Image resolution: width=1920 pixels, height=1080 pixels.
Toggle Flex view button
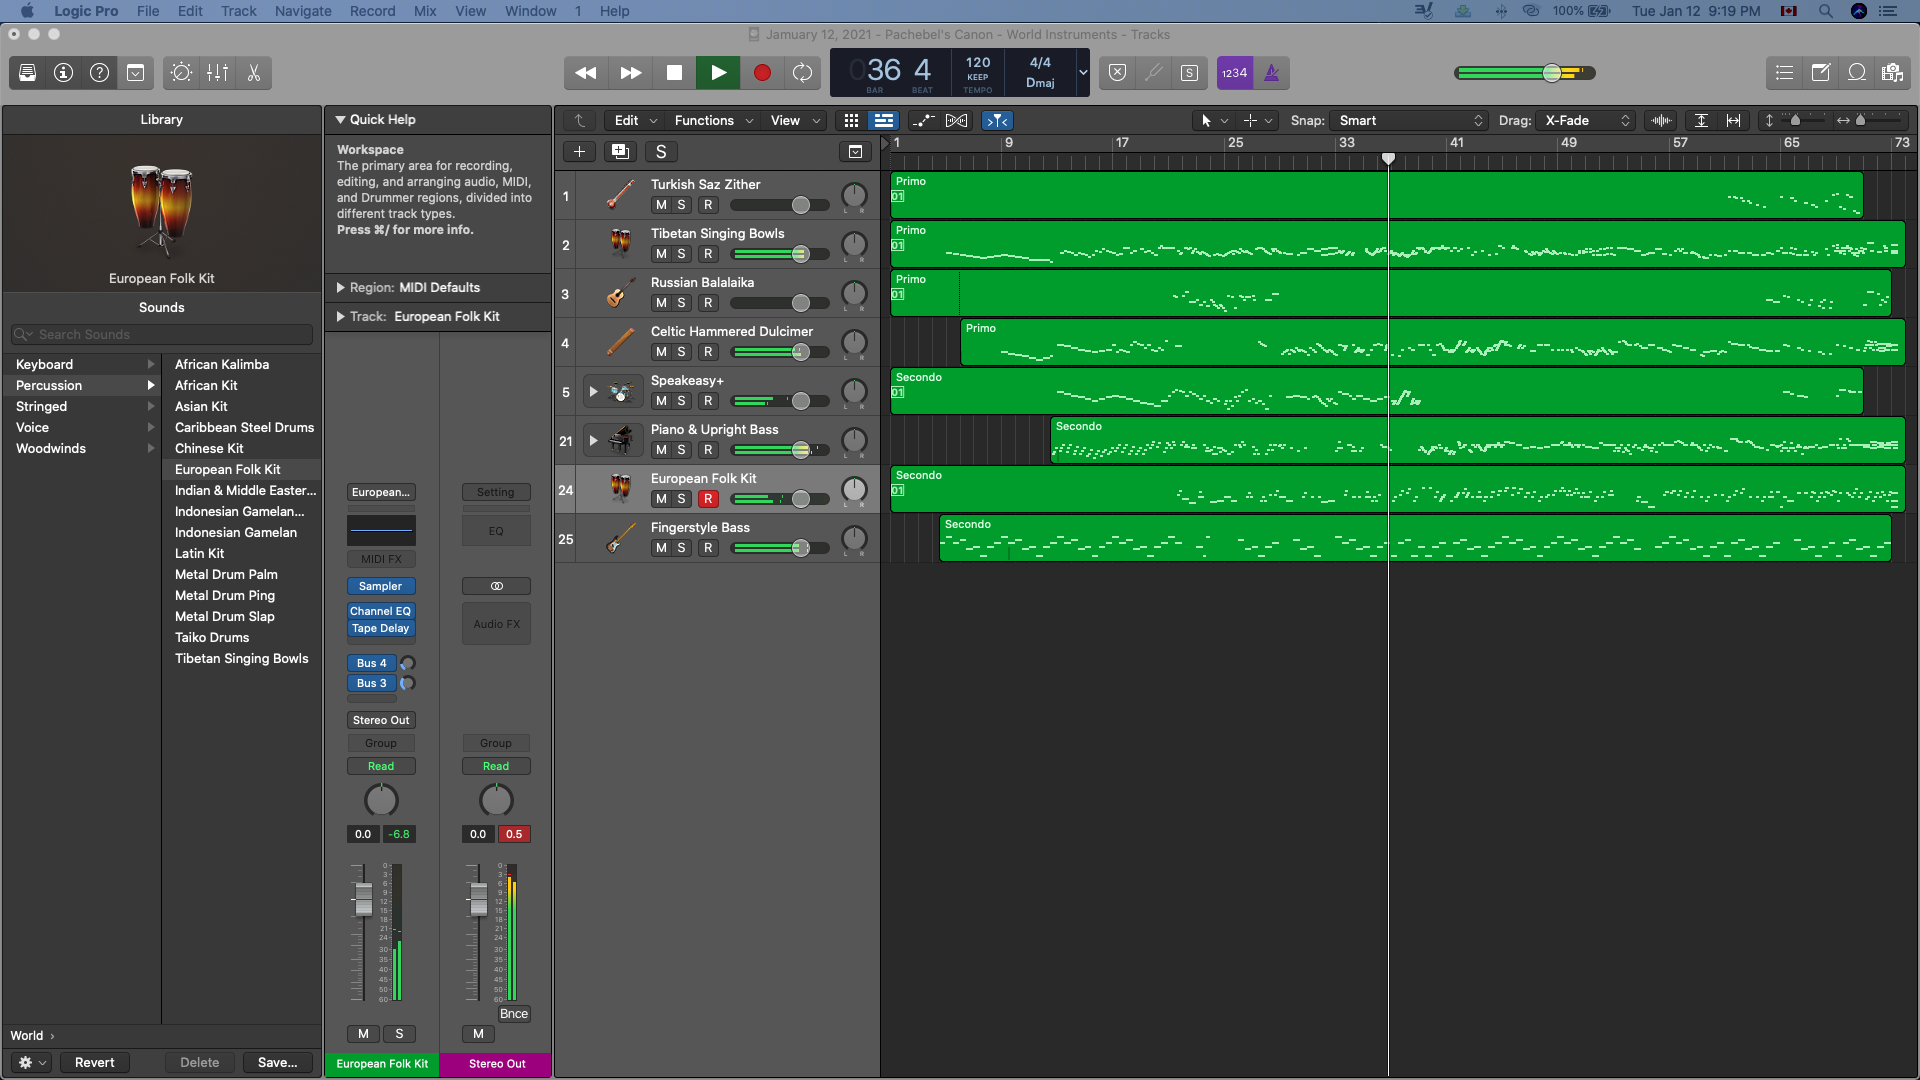[957, 121]
